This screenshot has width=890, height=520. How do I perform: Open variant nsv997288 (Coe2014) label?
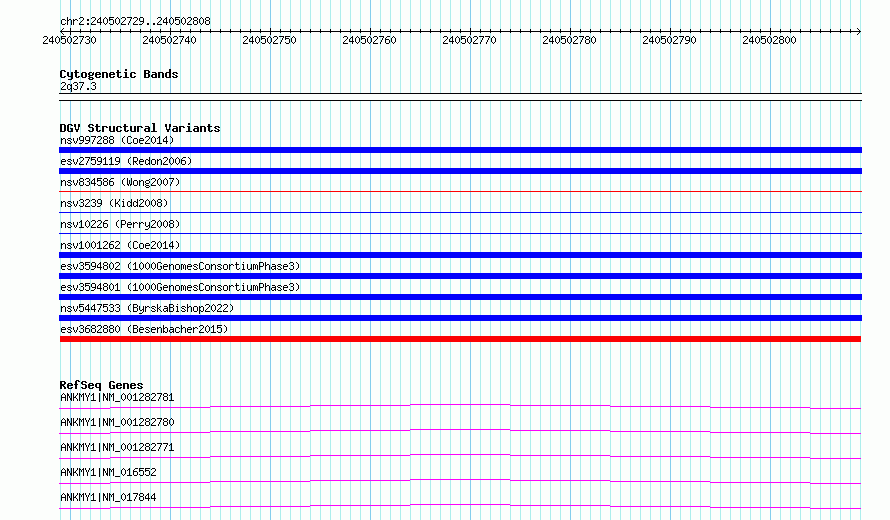[x=117, y=140]
